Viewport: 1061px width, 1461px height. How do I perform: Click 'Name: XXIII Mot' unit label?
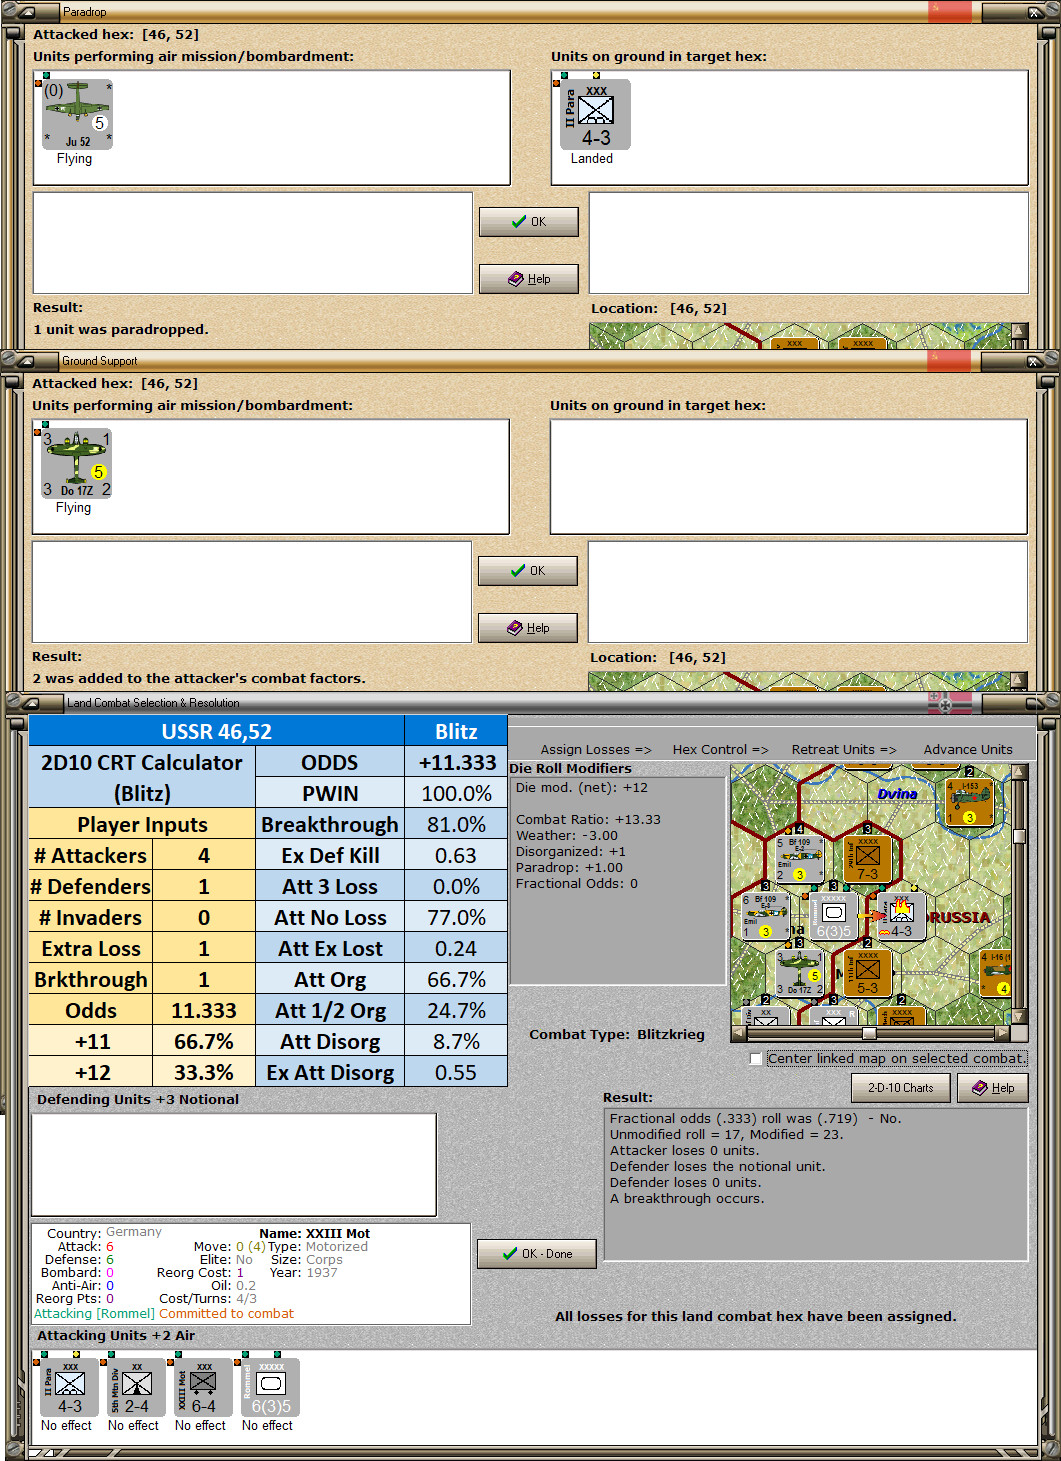tap(314, 1233)
